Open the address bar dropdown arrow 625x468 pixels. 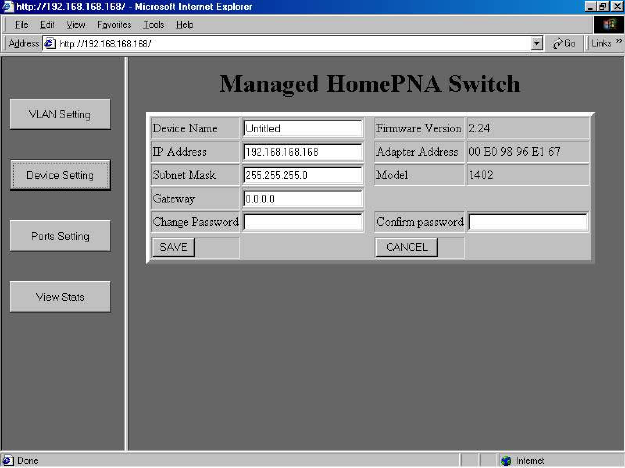537,43
